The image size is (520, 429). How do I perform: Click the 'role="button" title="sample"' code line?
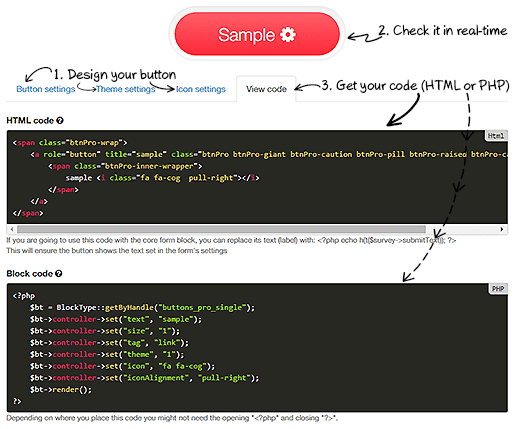[x=269, y=154]
